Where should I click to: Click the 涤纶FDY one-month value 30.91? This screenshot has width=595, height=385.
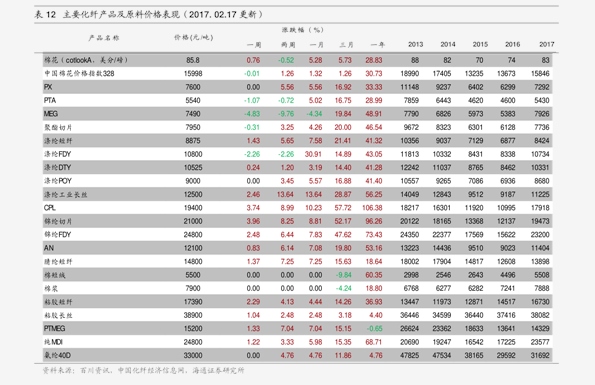click(x=313, y=154)
